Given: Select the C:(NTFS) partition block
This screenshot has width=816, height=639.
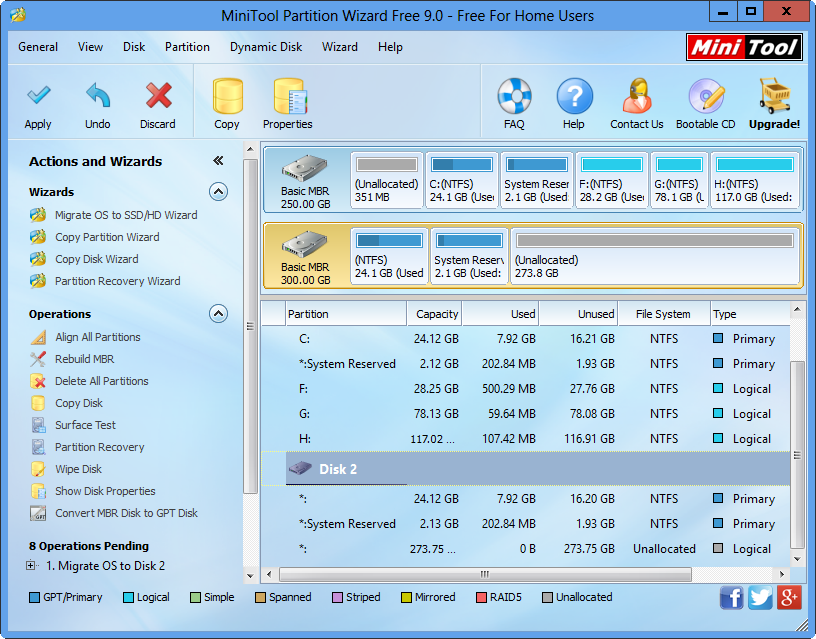Looking at the screenshot, I should [x=462, y=181].
